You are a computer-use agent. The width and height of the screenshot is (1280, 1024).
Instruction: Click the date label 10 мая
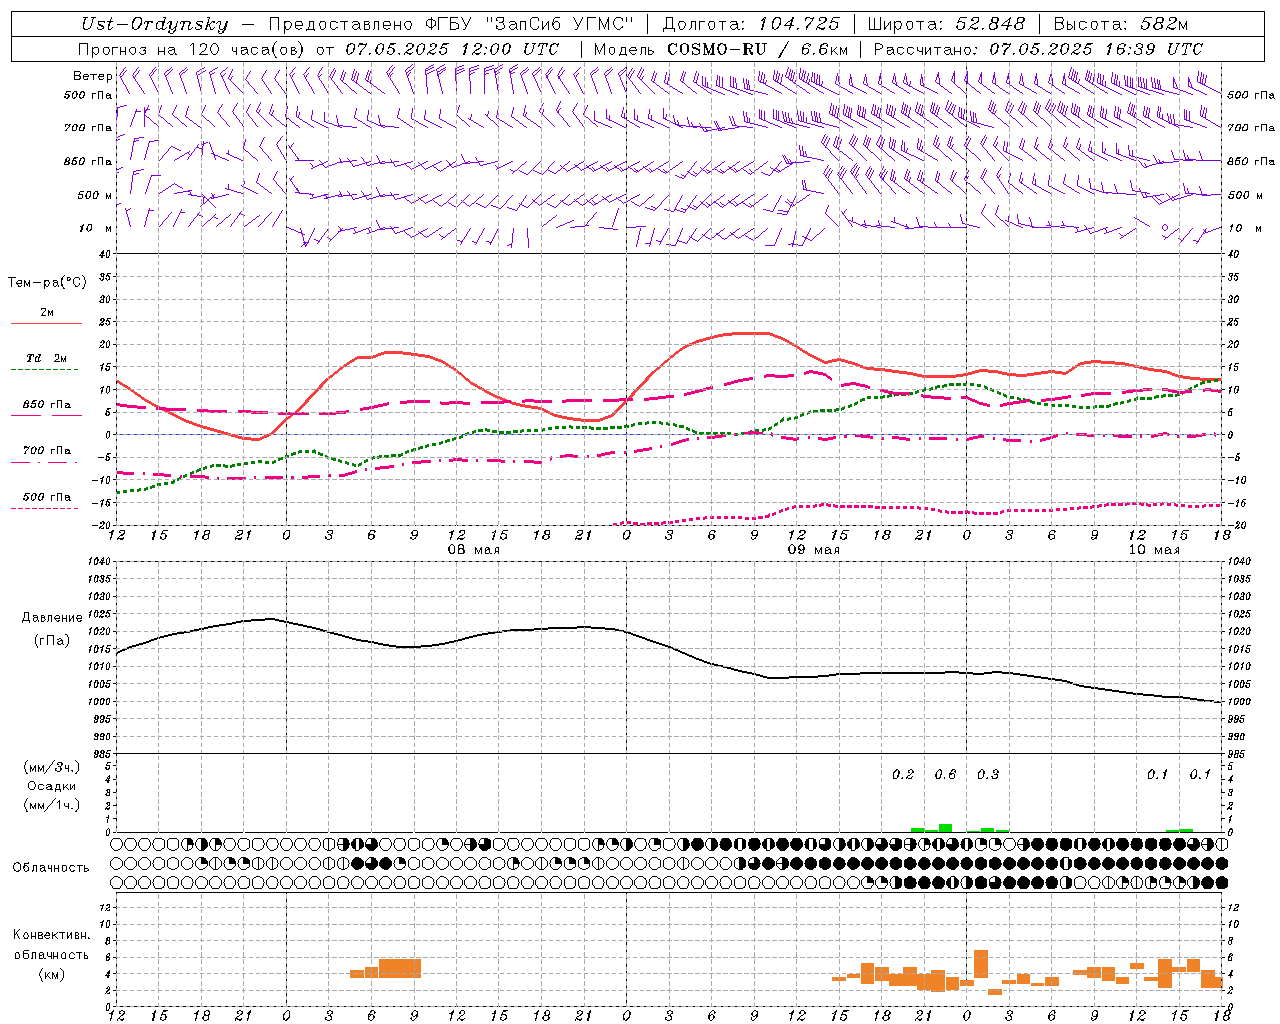coord(1153,550)
